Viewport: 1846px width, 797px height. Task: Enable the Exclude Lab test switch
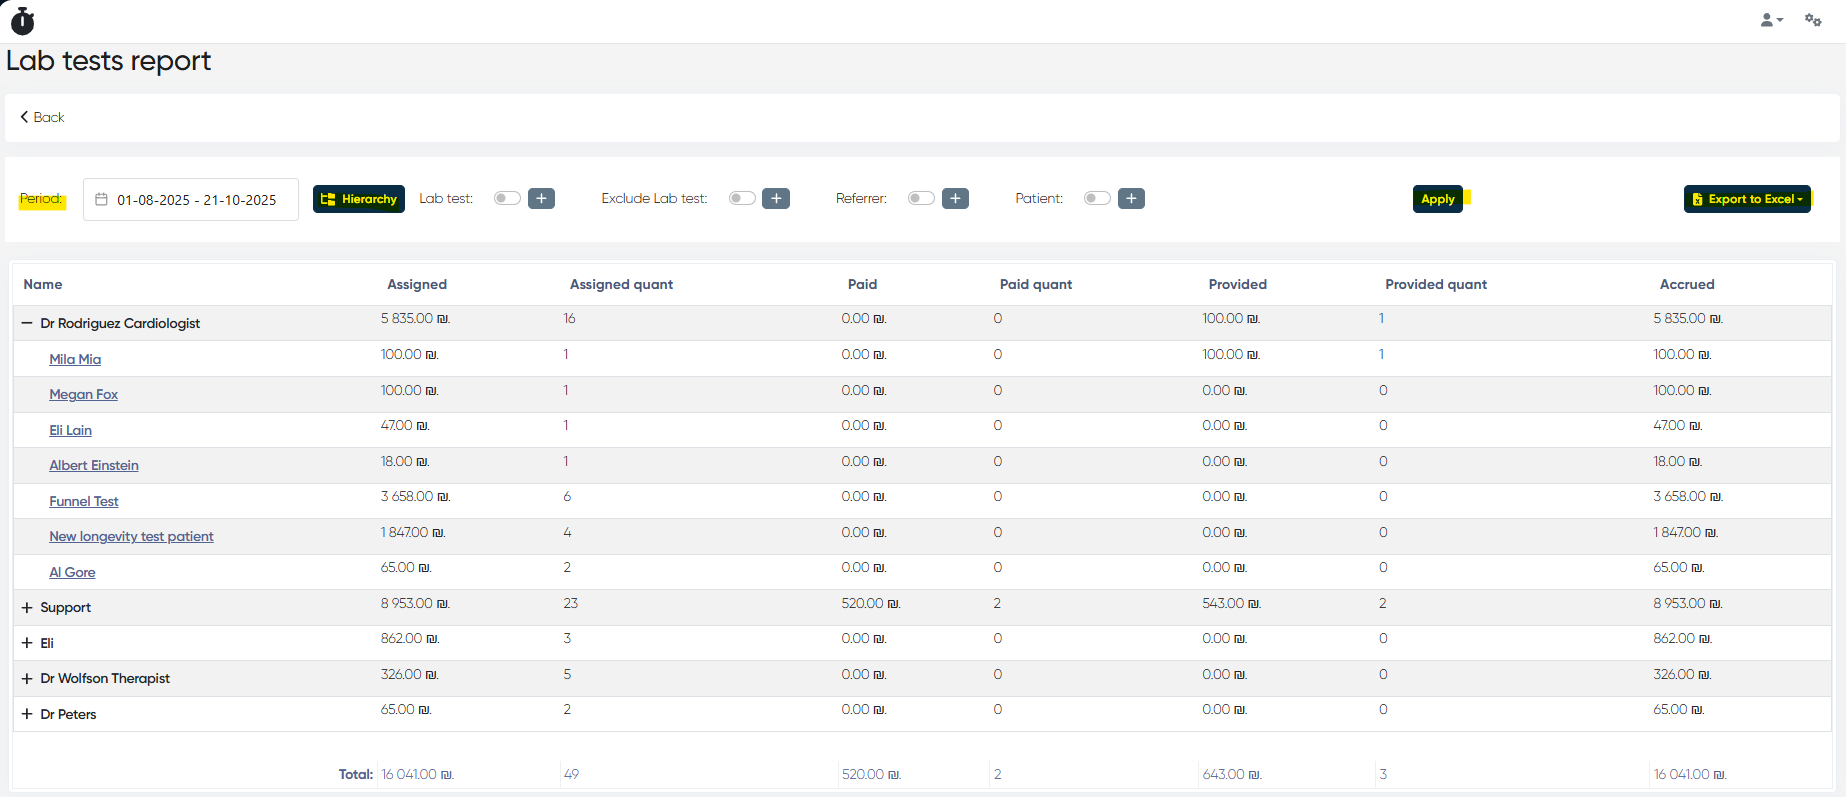click(742, 198)
